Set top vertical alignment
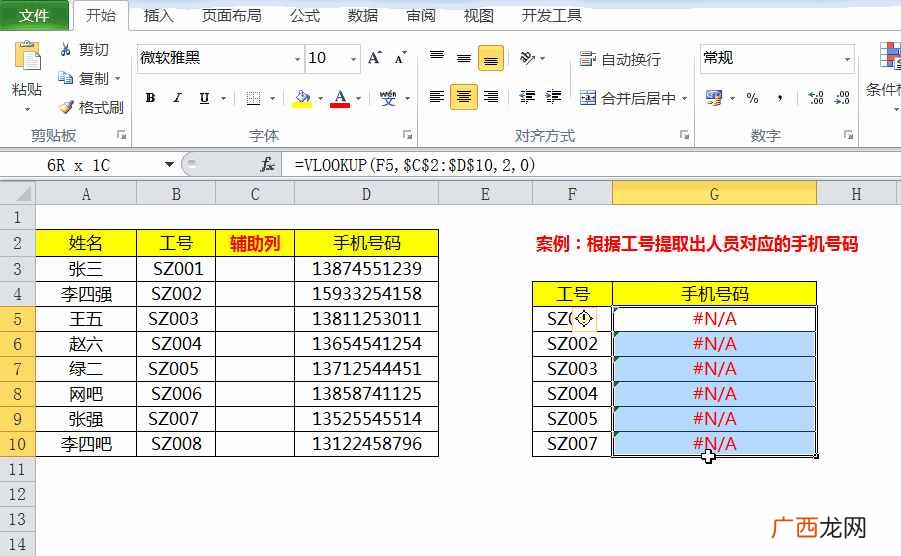 tap(437, 57)
